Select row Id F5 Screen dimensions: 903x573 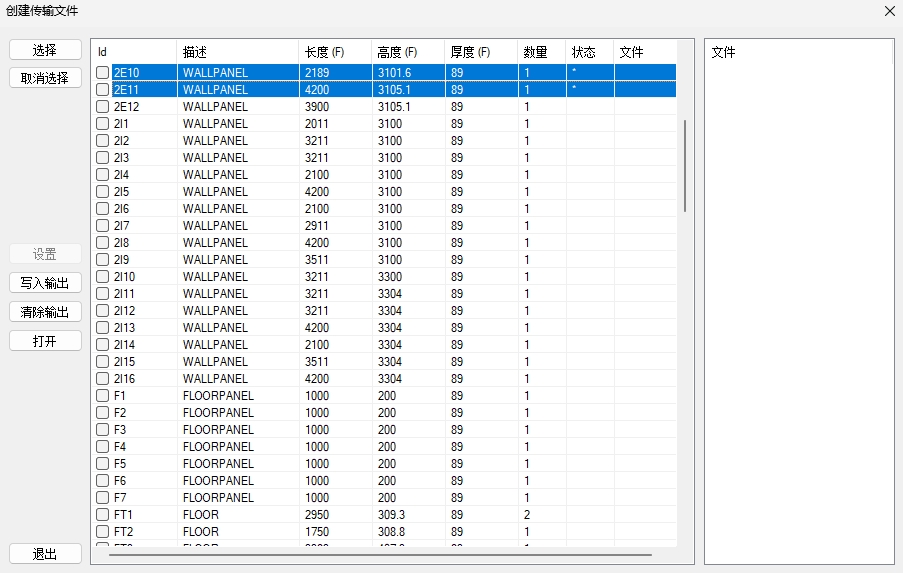coord(120,464)
